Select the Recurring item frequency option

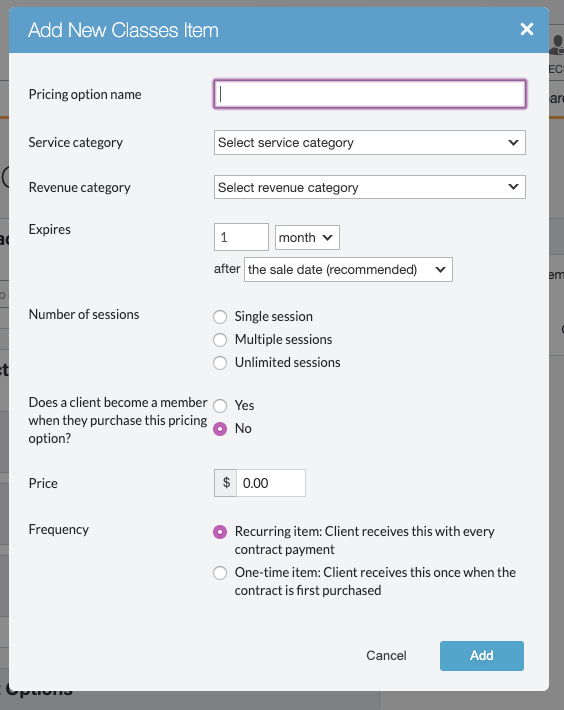click(x=220, y=532)
